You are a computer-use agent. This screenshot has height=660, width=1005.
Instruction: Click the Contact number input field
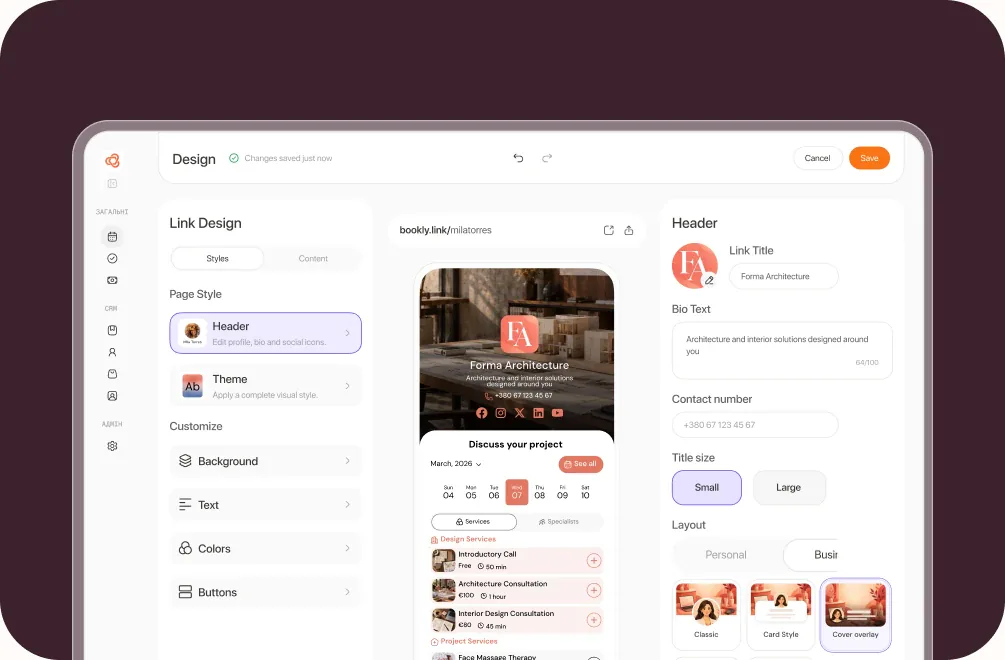click(755, 425)
